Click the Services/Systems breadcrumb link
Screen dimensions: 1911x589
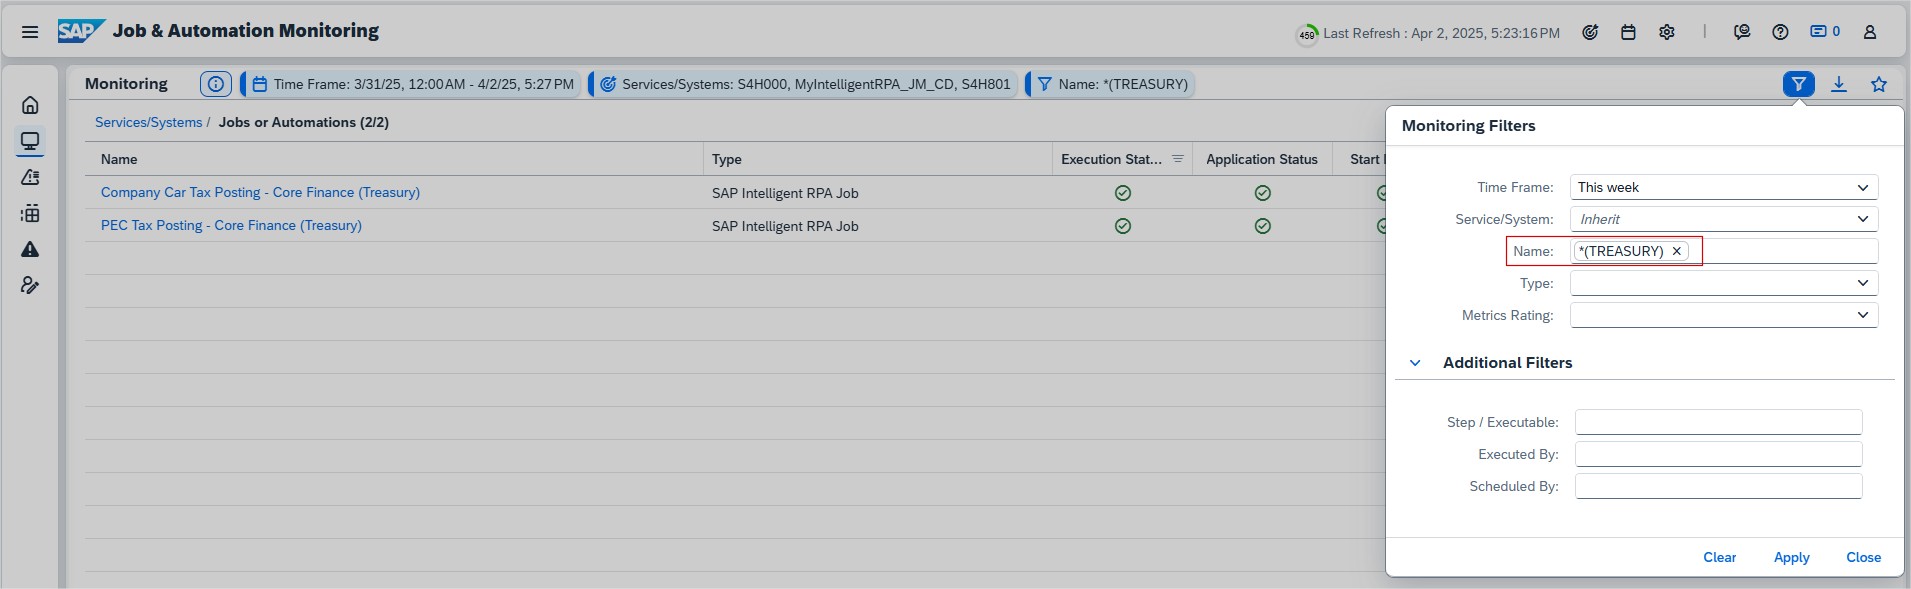(148, 122)
